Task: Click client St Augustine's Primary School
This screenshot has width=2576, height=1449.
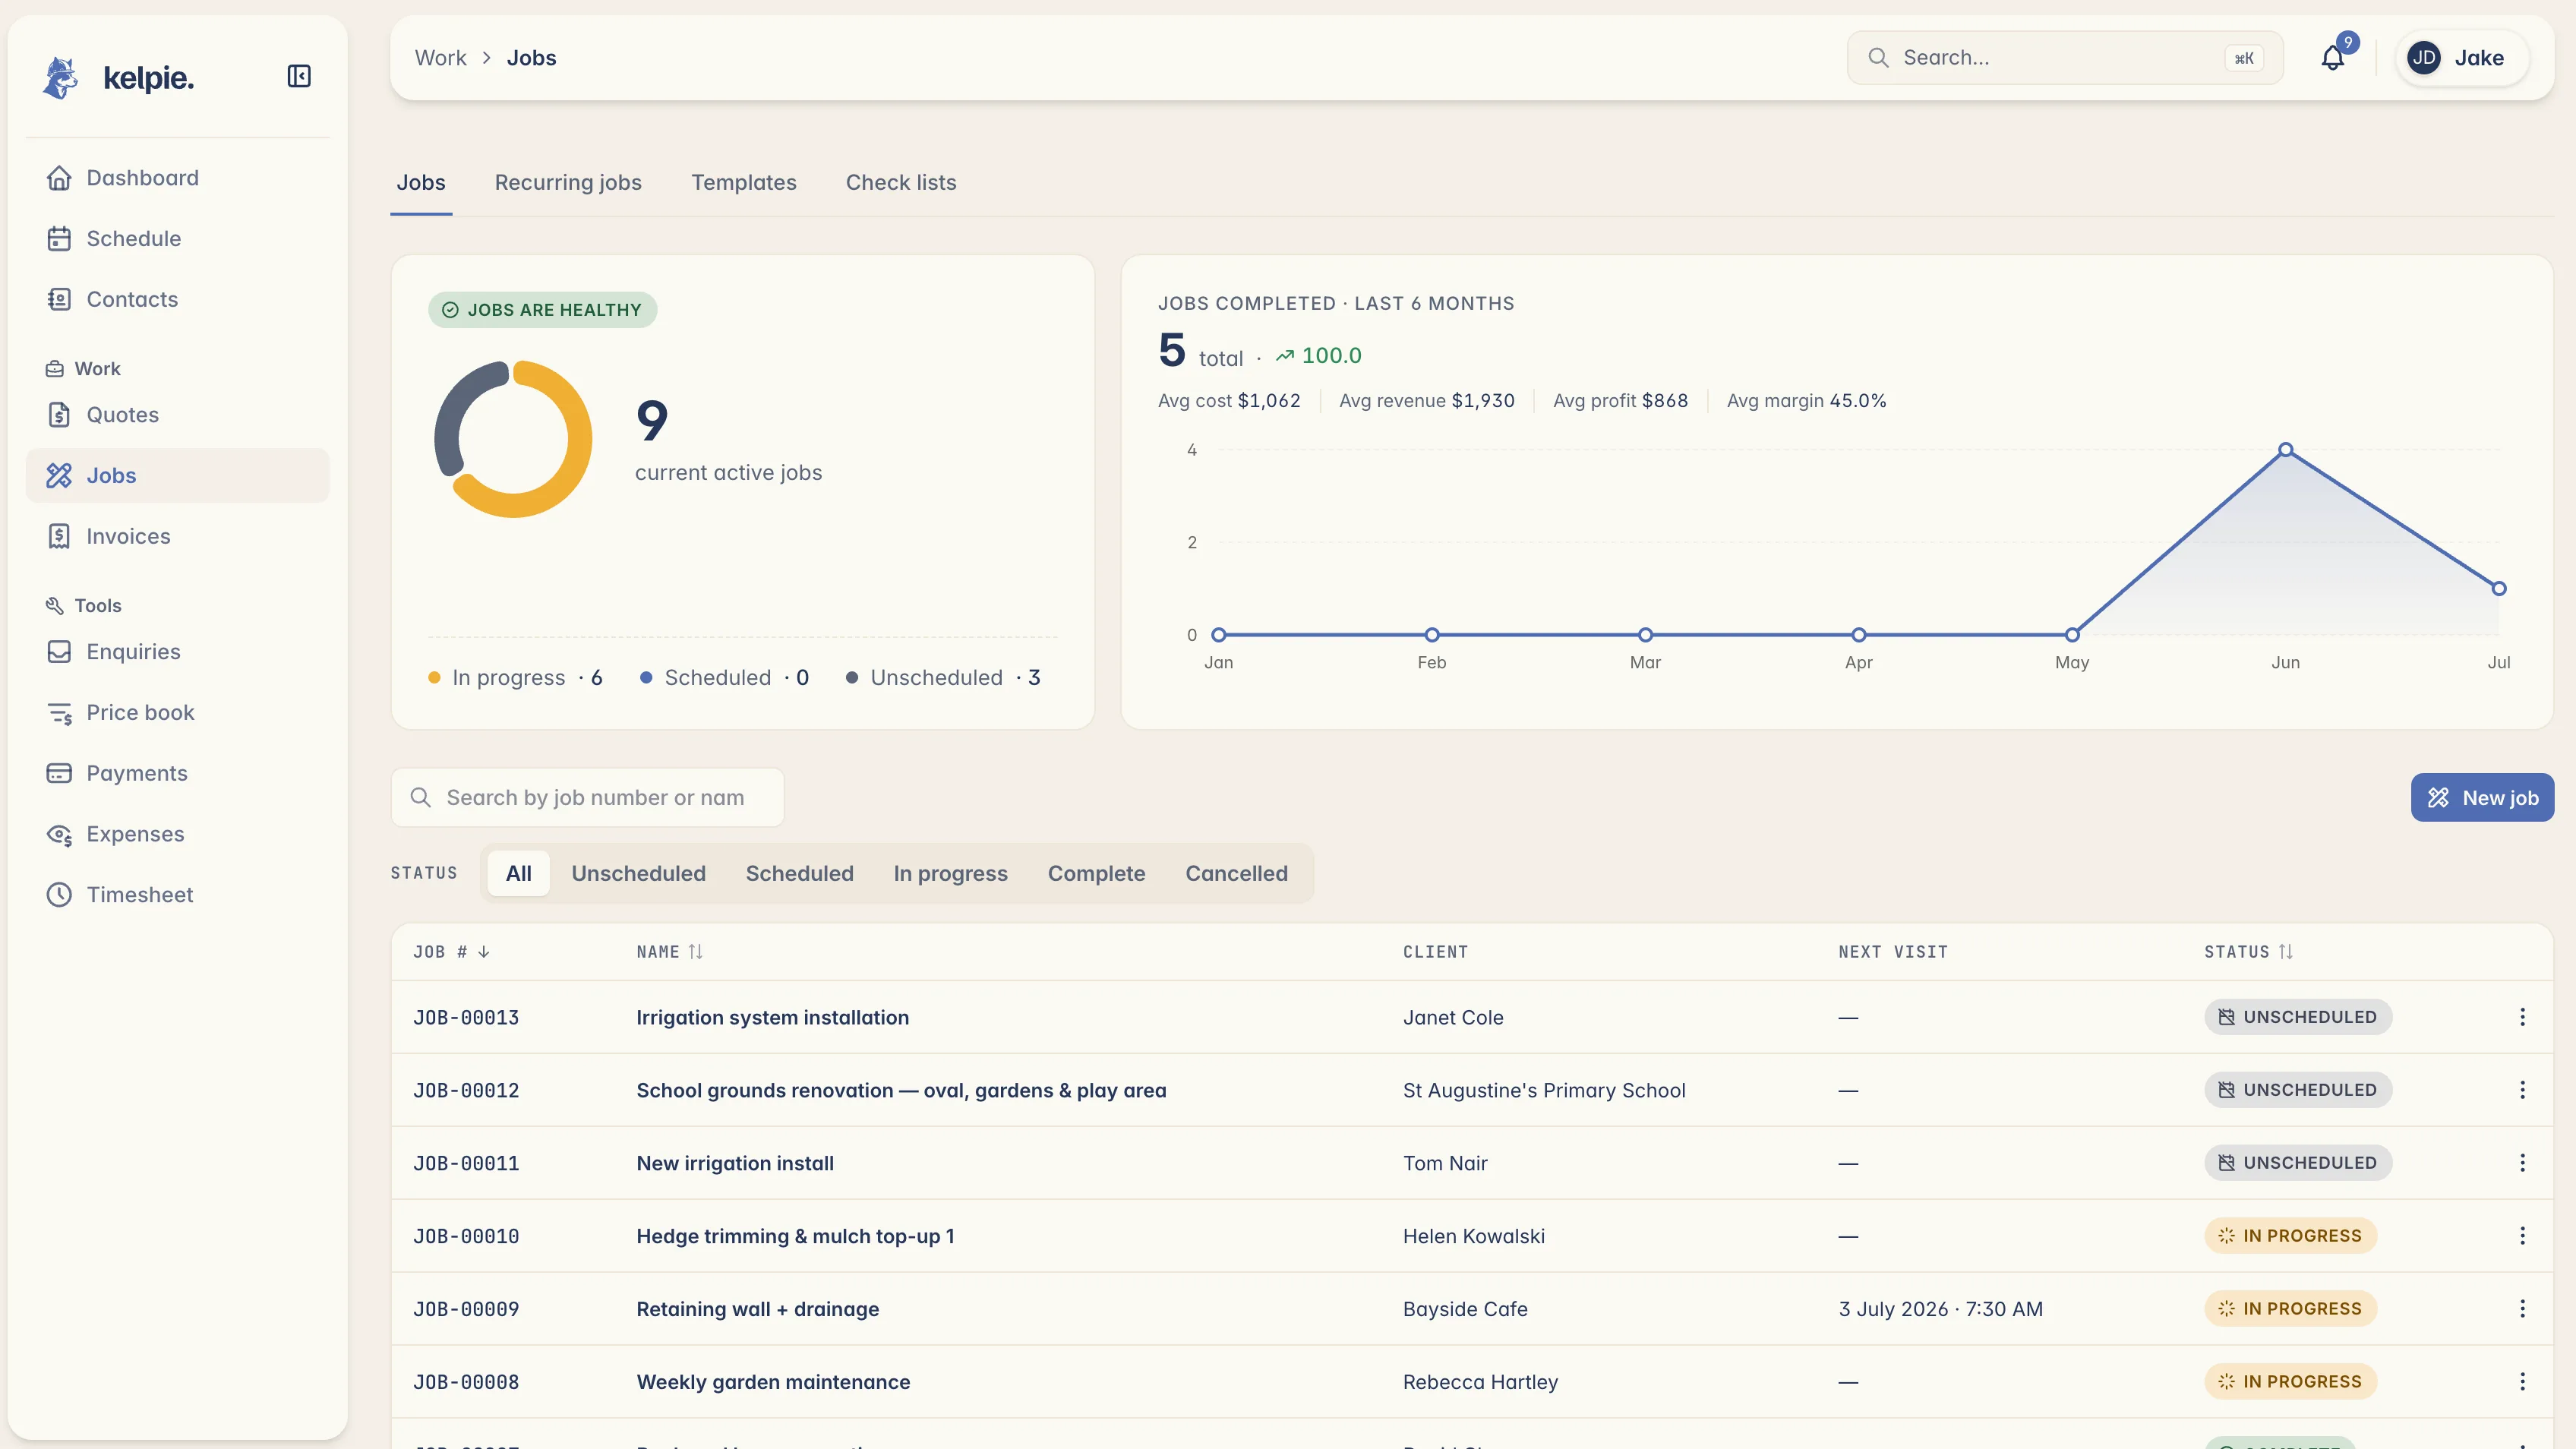Action: [x=1544, y=1091]
